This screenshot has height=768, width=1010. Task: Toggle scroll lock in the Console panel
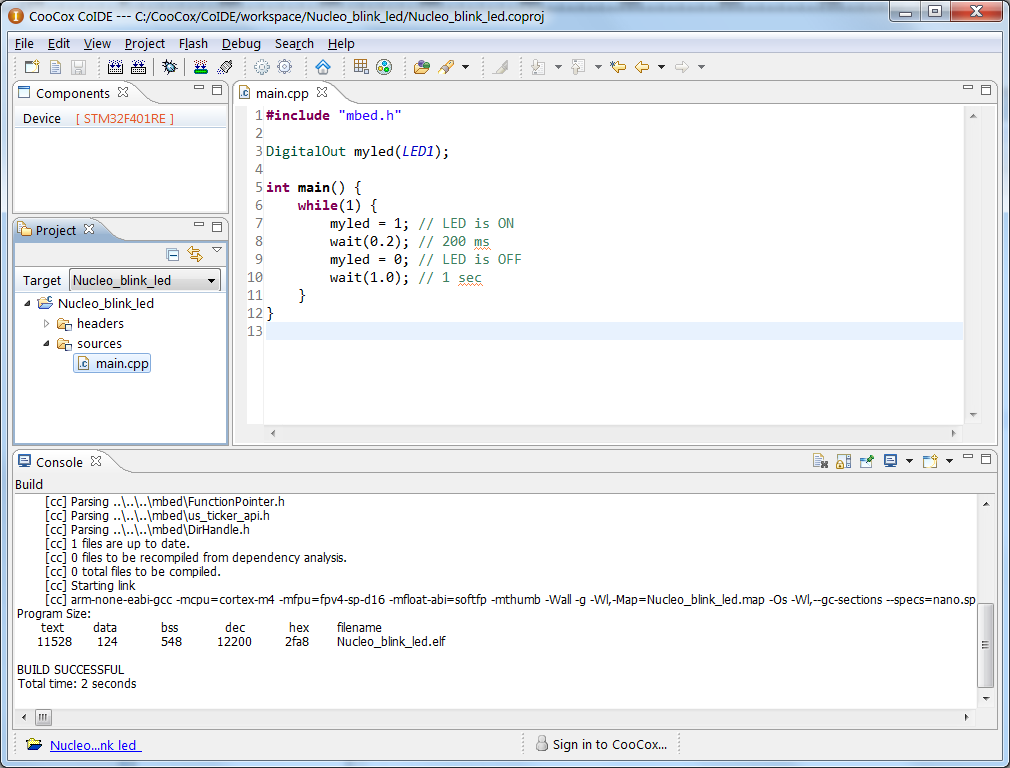(x=844, y=460)
